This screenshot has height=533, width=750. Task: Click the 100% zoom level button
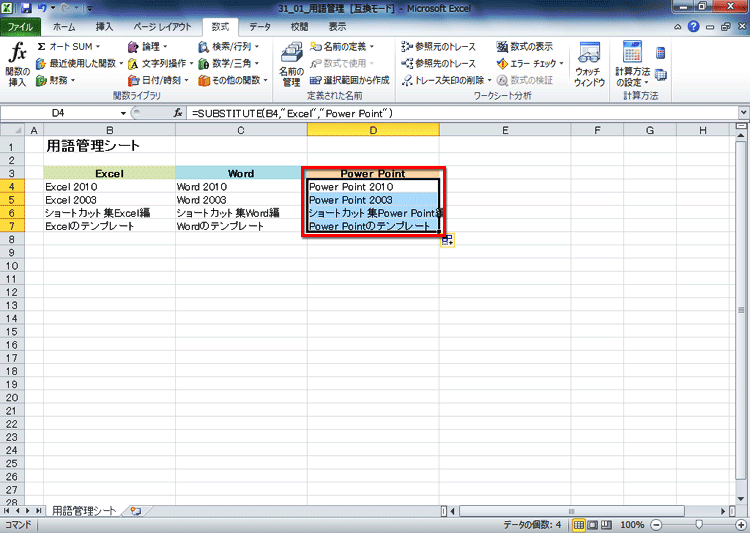coord(632,525)
